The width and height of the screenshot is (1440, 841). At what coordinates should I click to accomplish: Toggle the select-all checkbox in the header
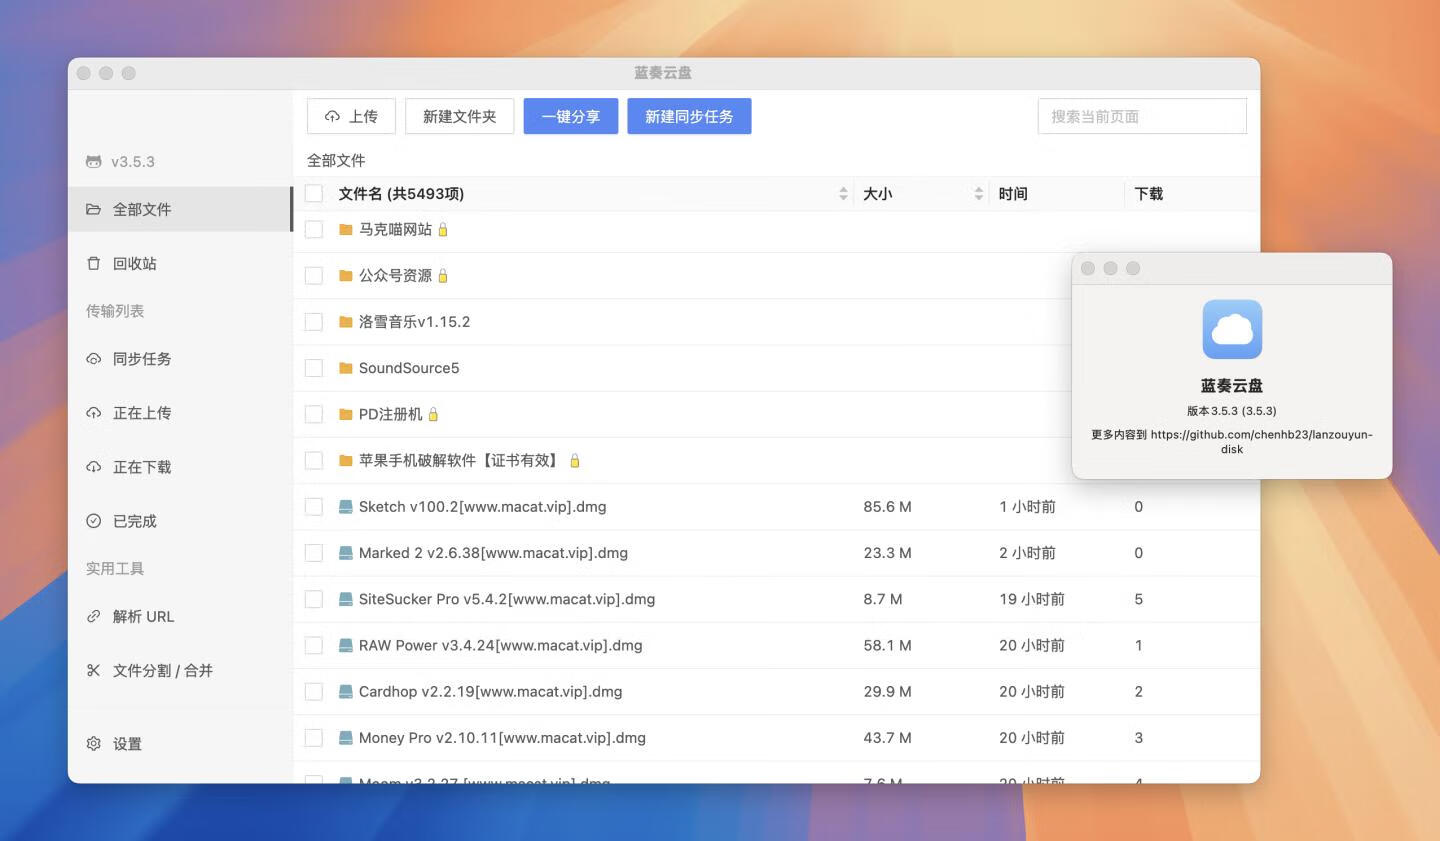pos(314,193)
